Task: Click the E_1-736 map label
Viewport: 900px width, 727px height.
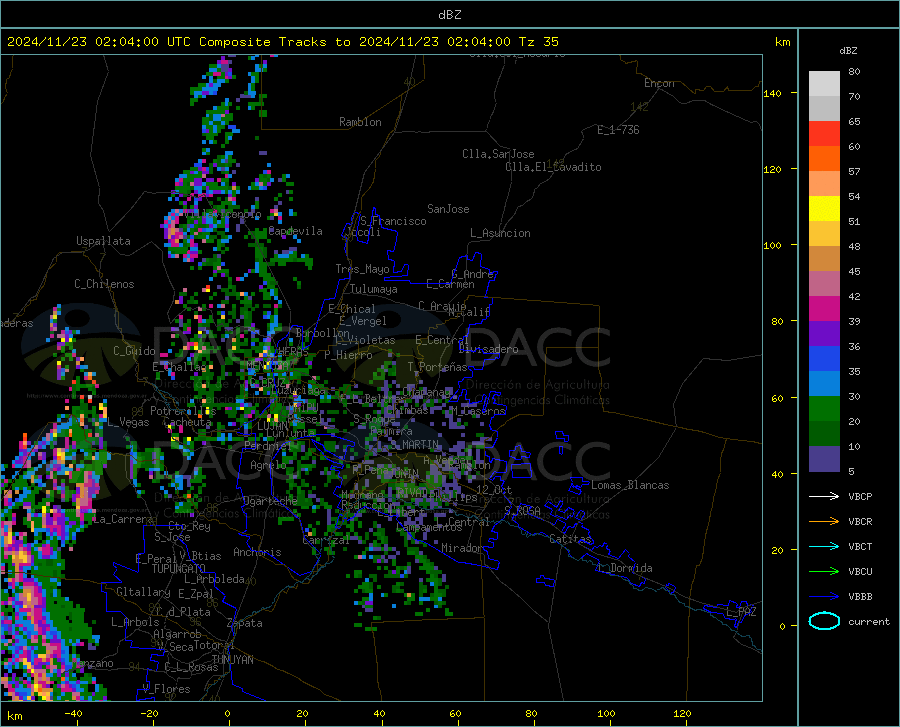Action: [x=618, y=130]
